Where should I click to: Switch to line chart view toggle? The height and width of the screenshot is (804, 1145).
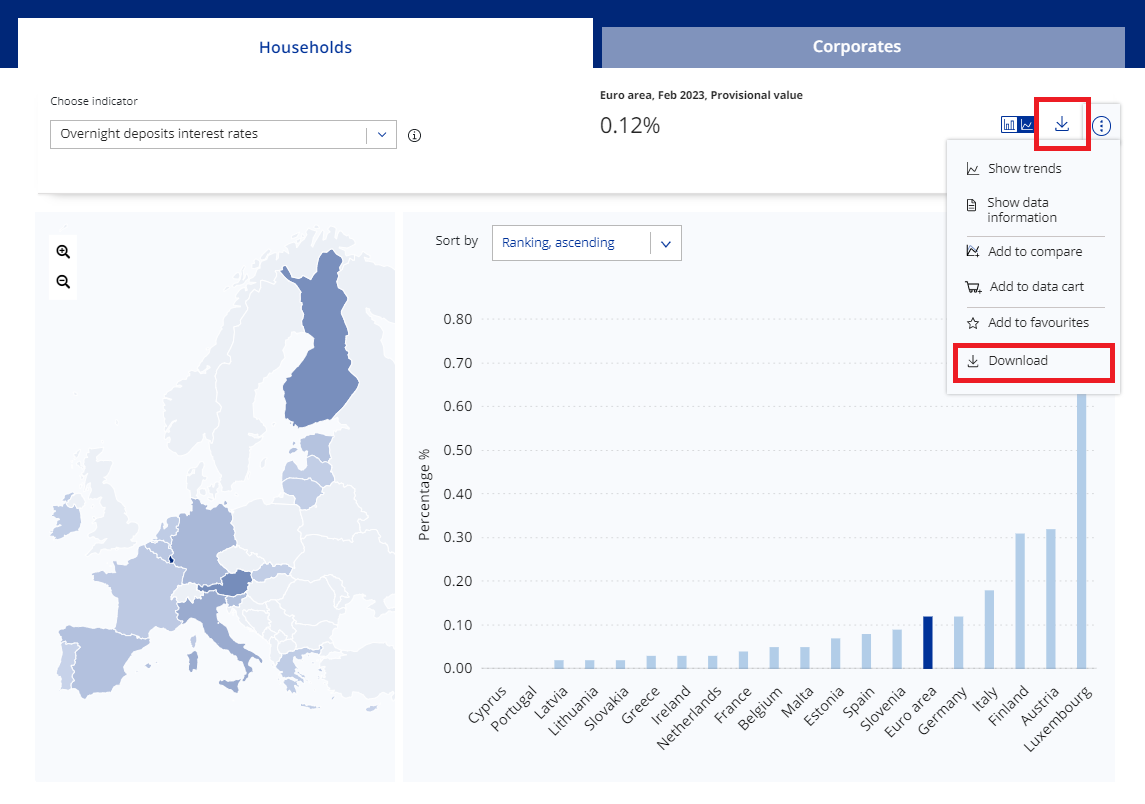(1027, 125)
